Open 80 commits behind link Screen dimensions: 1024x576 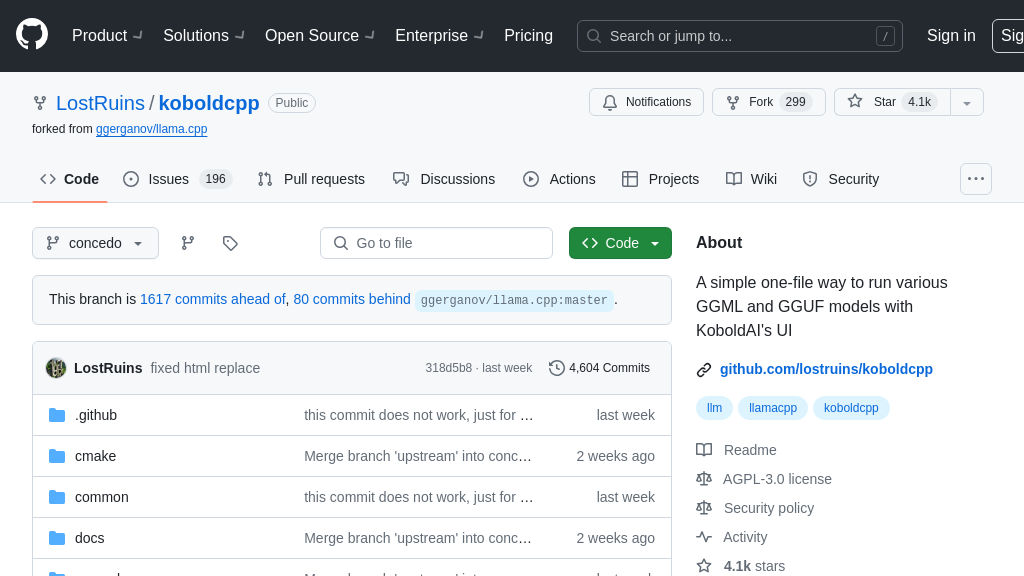(352, 299)
